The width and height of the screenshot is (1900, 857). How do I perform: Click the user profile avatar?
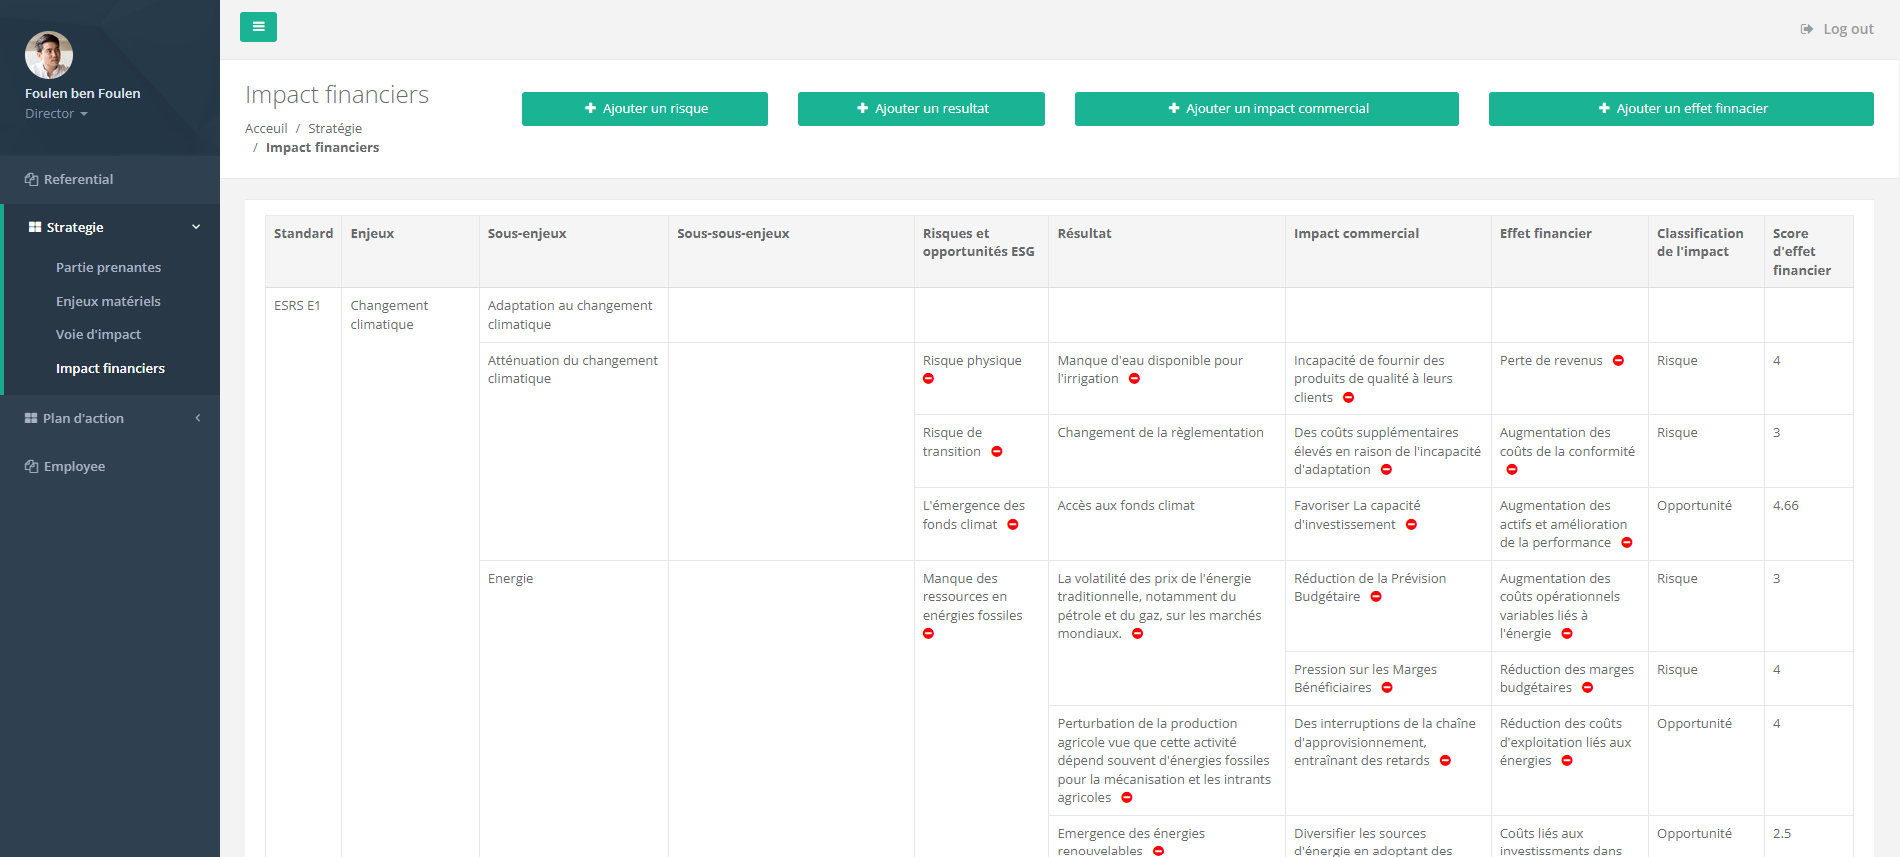pos(49,55)
